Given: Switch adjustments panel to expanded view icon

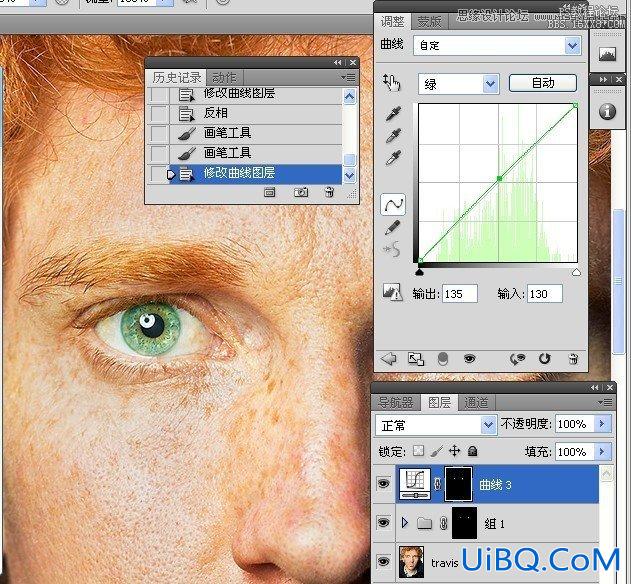Looking at the screenshot, I should (x=416, y=359).
